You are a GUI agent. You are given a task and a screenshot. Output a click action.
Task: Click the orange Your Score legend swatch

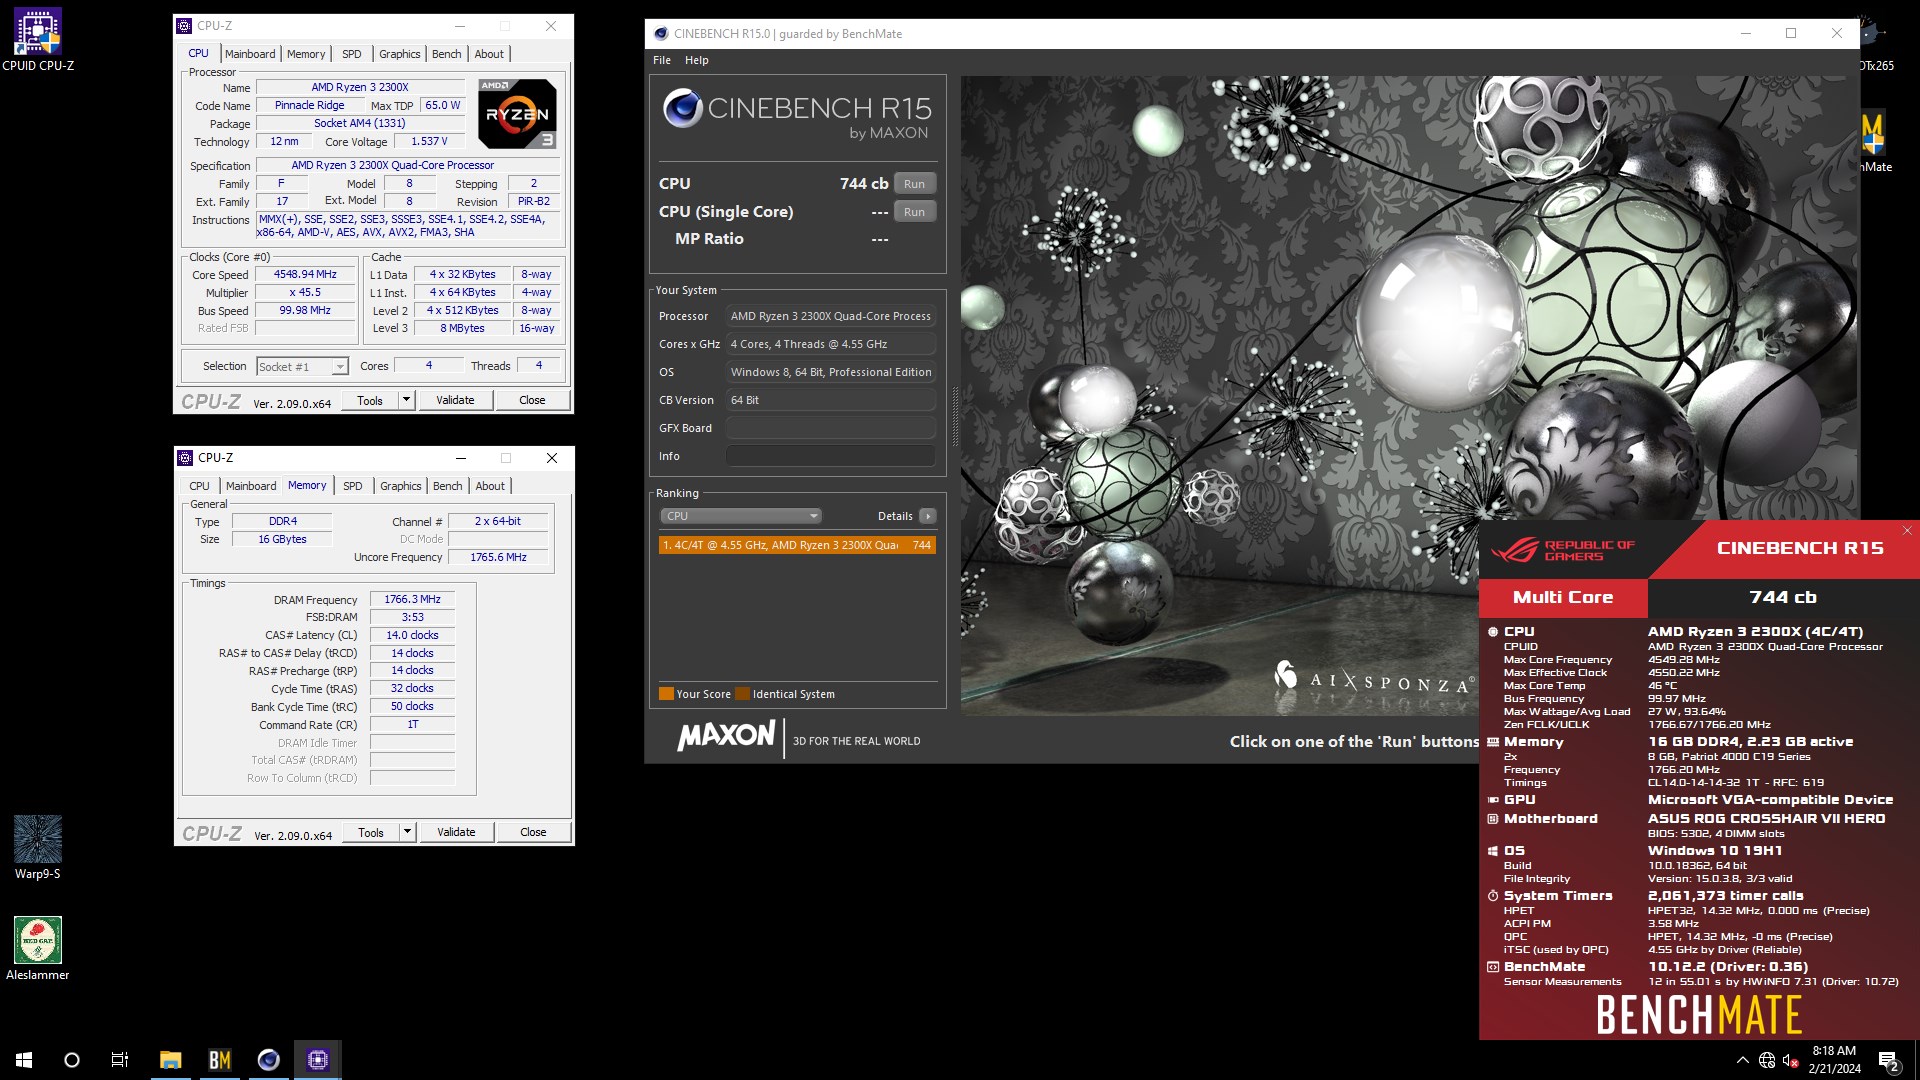click(666, 694)
